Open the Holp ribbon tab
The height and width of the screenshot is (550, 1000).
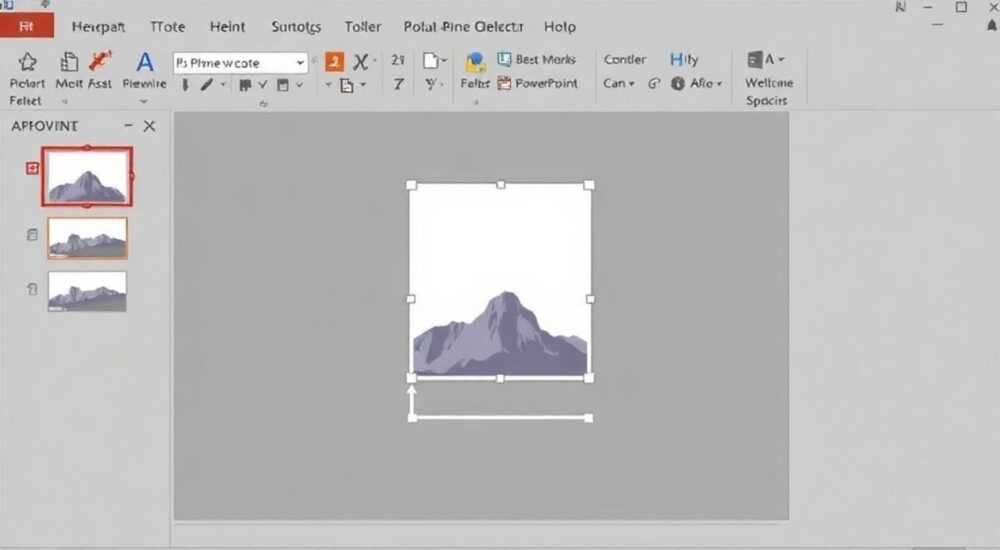(x=560, y=27)
